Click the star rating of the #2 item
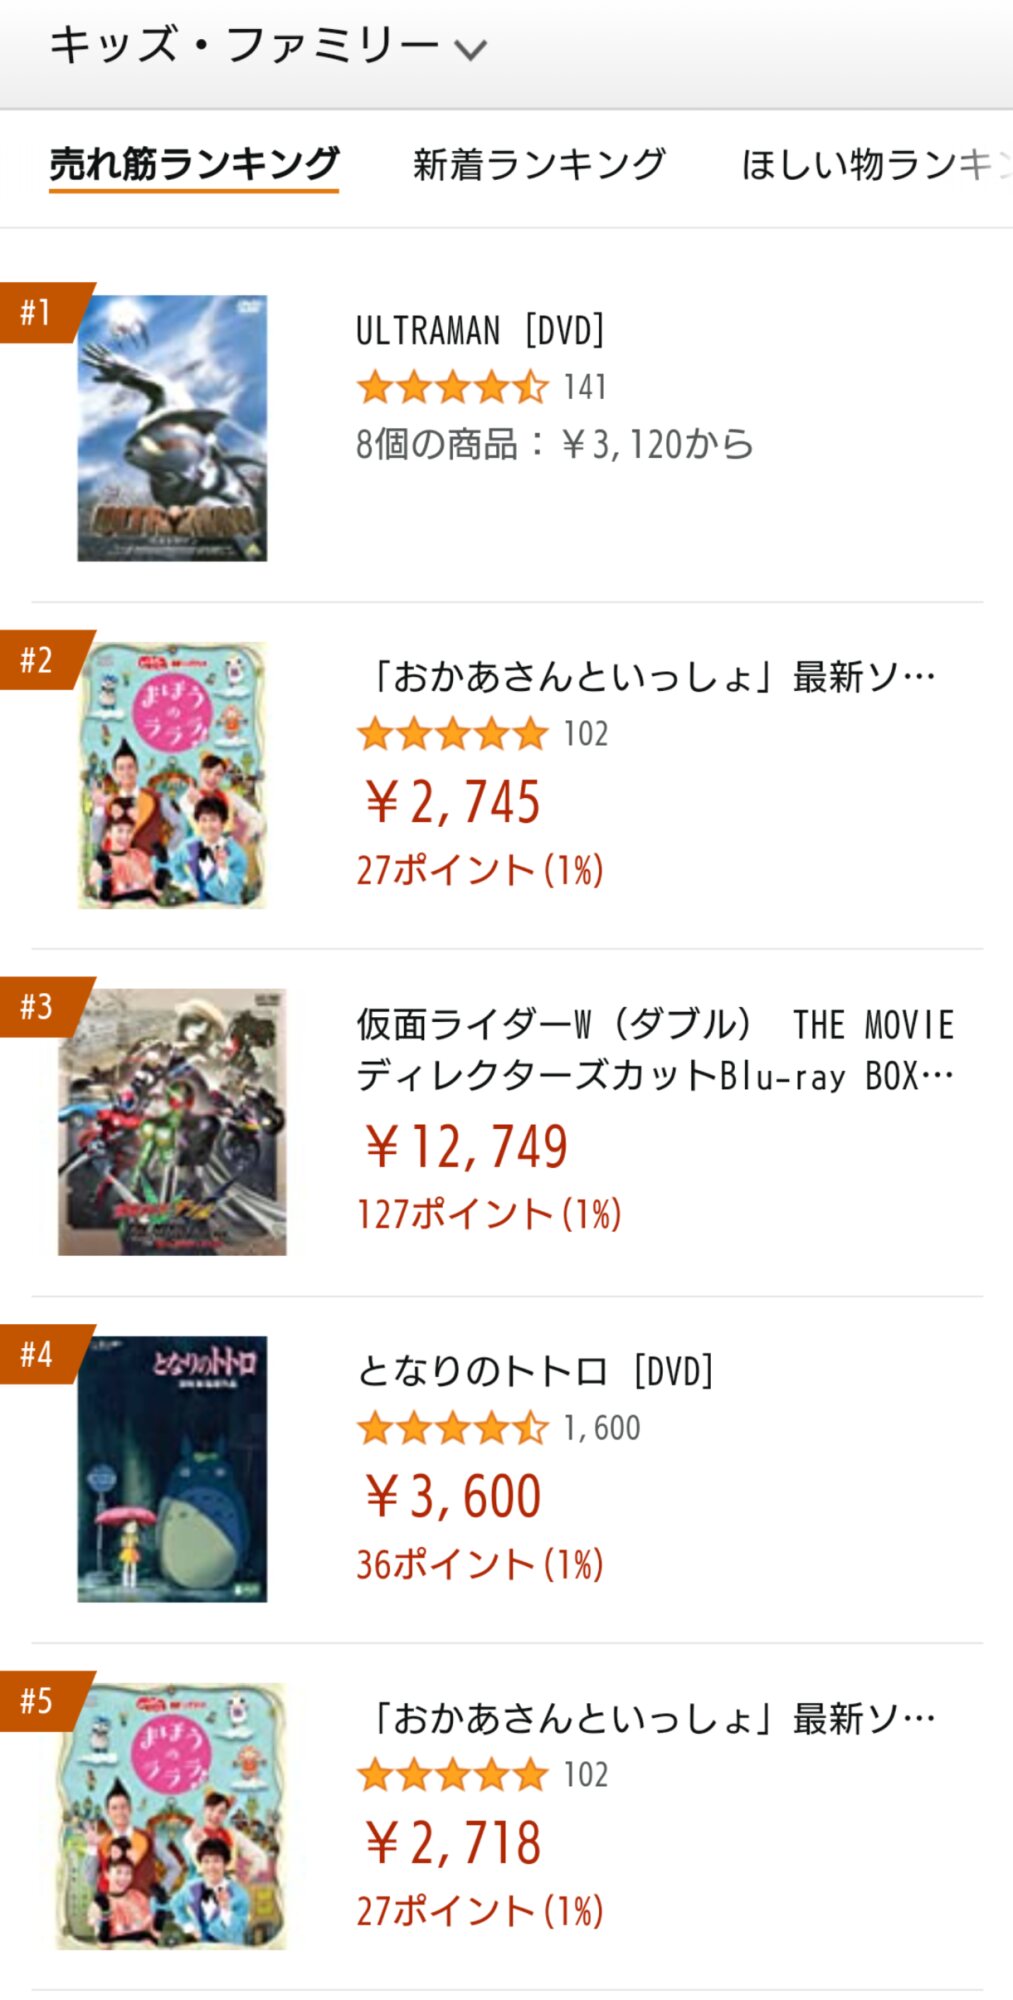The image size is (1013, 2000). click(452, 734)
